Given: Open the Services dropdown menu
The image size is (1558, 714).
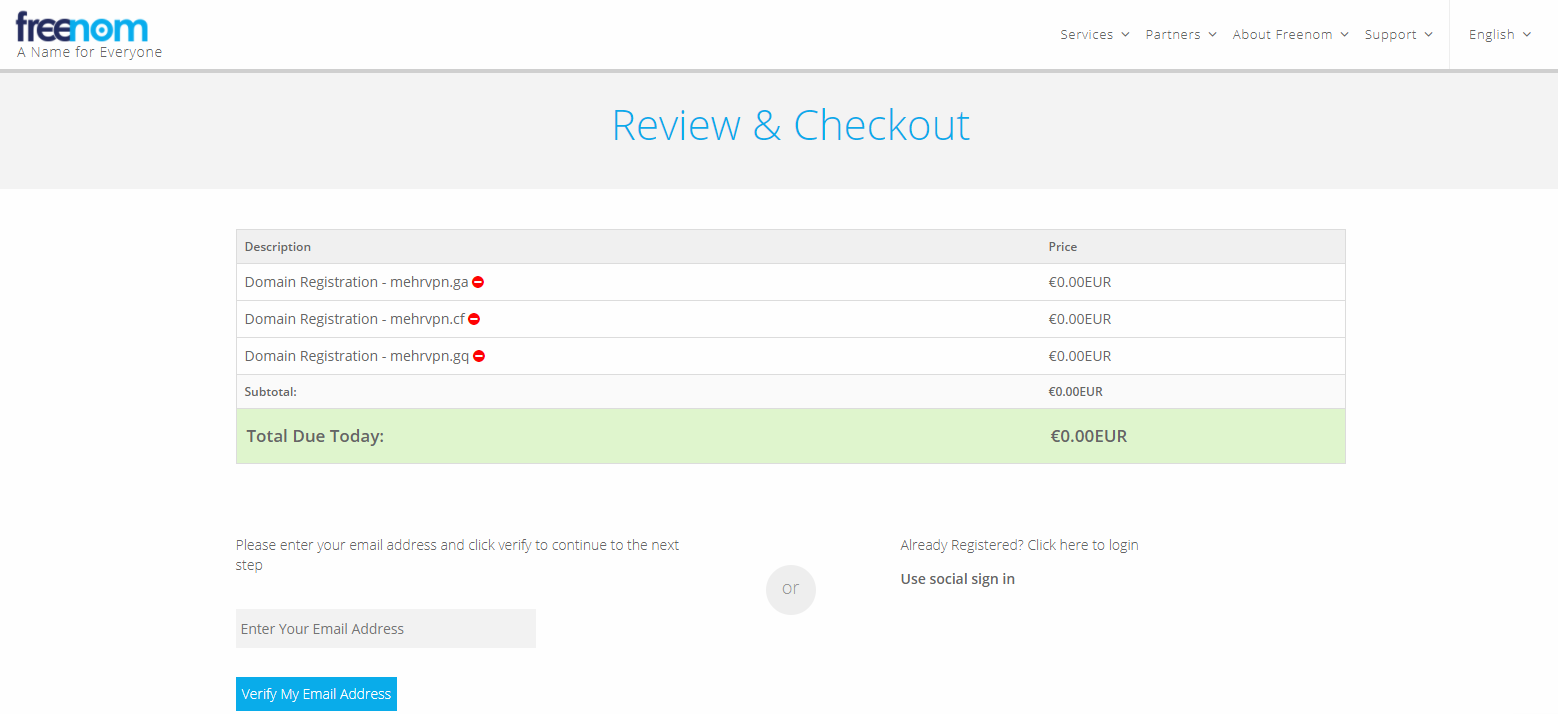Looking at the screenshot, I should point(1094,34).
